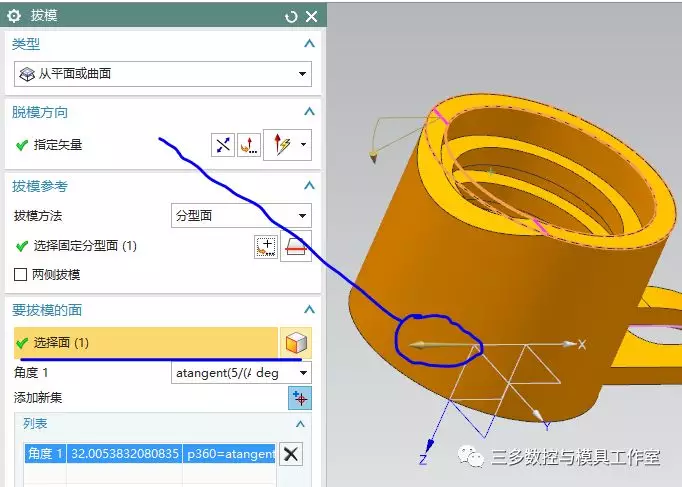Close the 拔模 dialog

coord(311,17)
